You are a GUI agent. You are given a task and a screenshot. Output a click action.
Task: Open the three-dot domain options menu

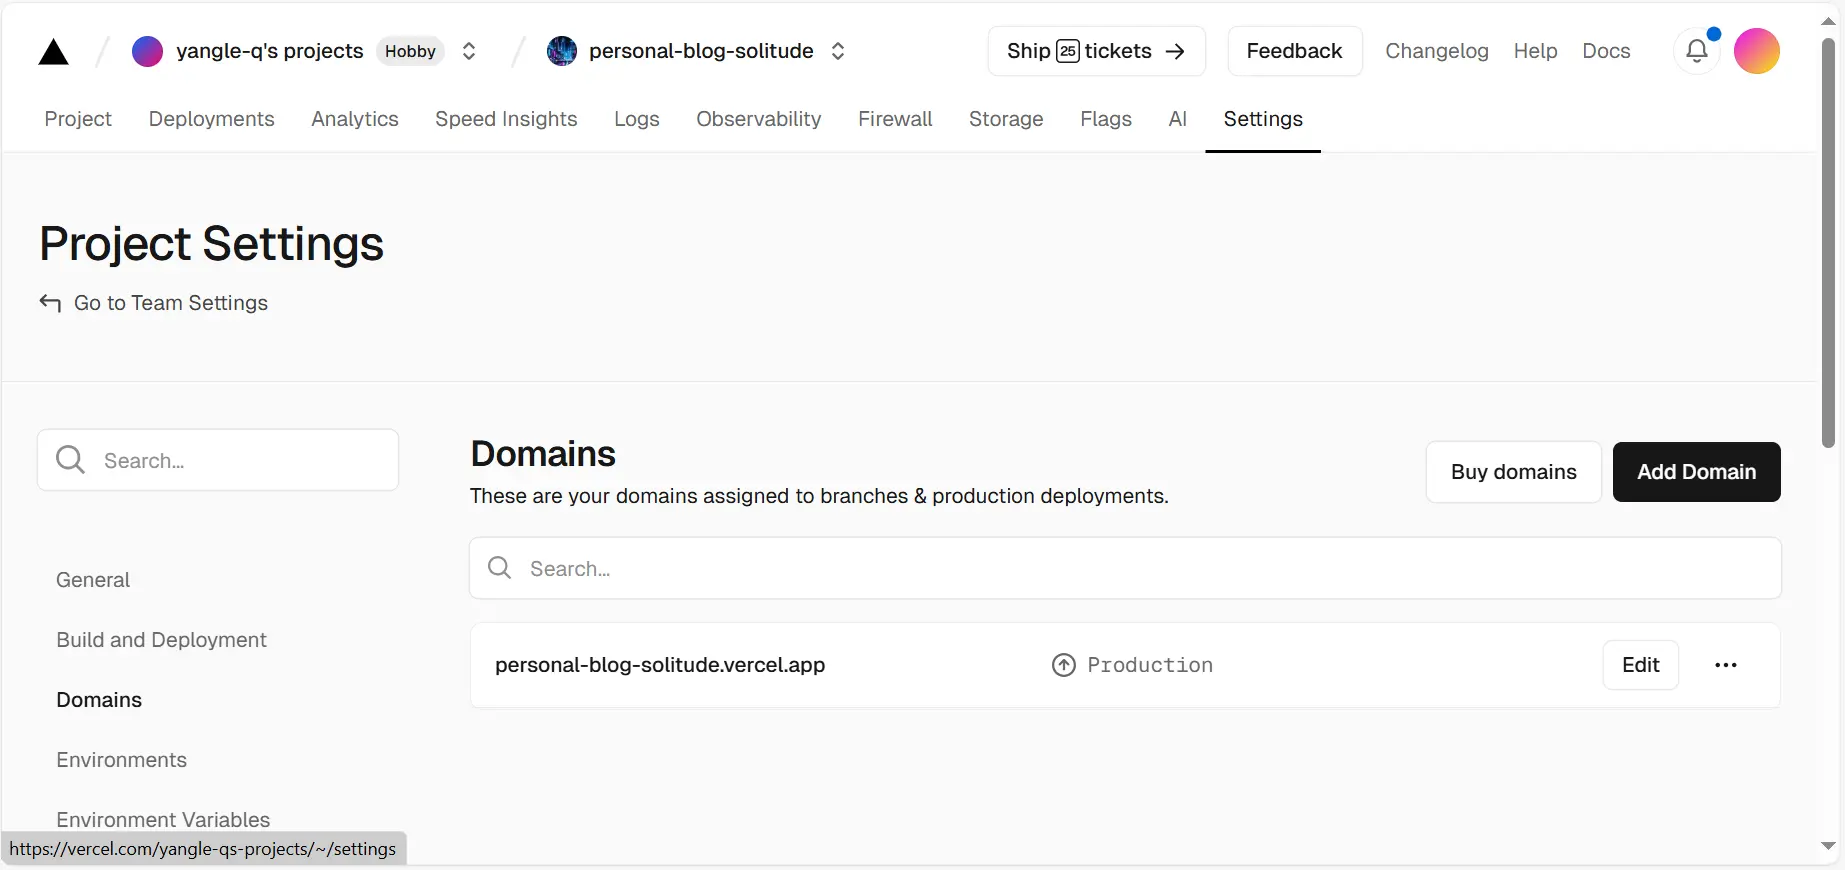point(1726,665)
